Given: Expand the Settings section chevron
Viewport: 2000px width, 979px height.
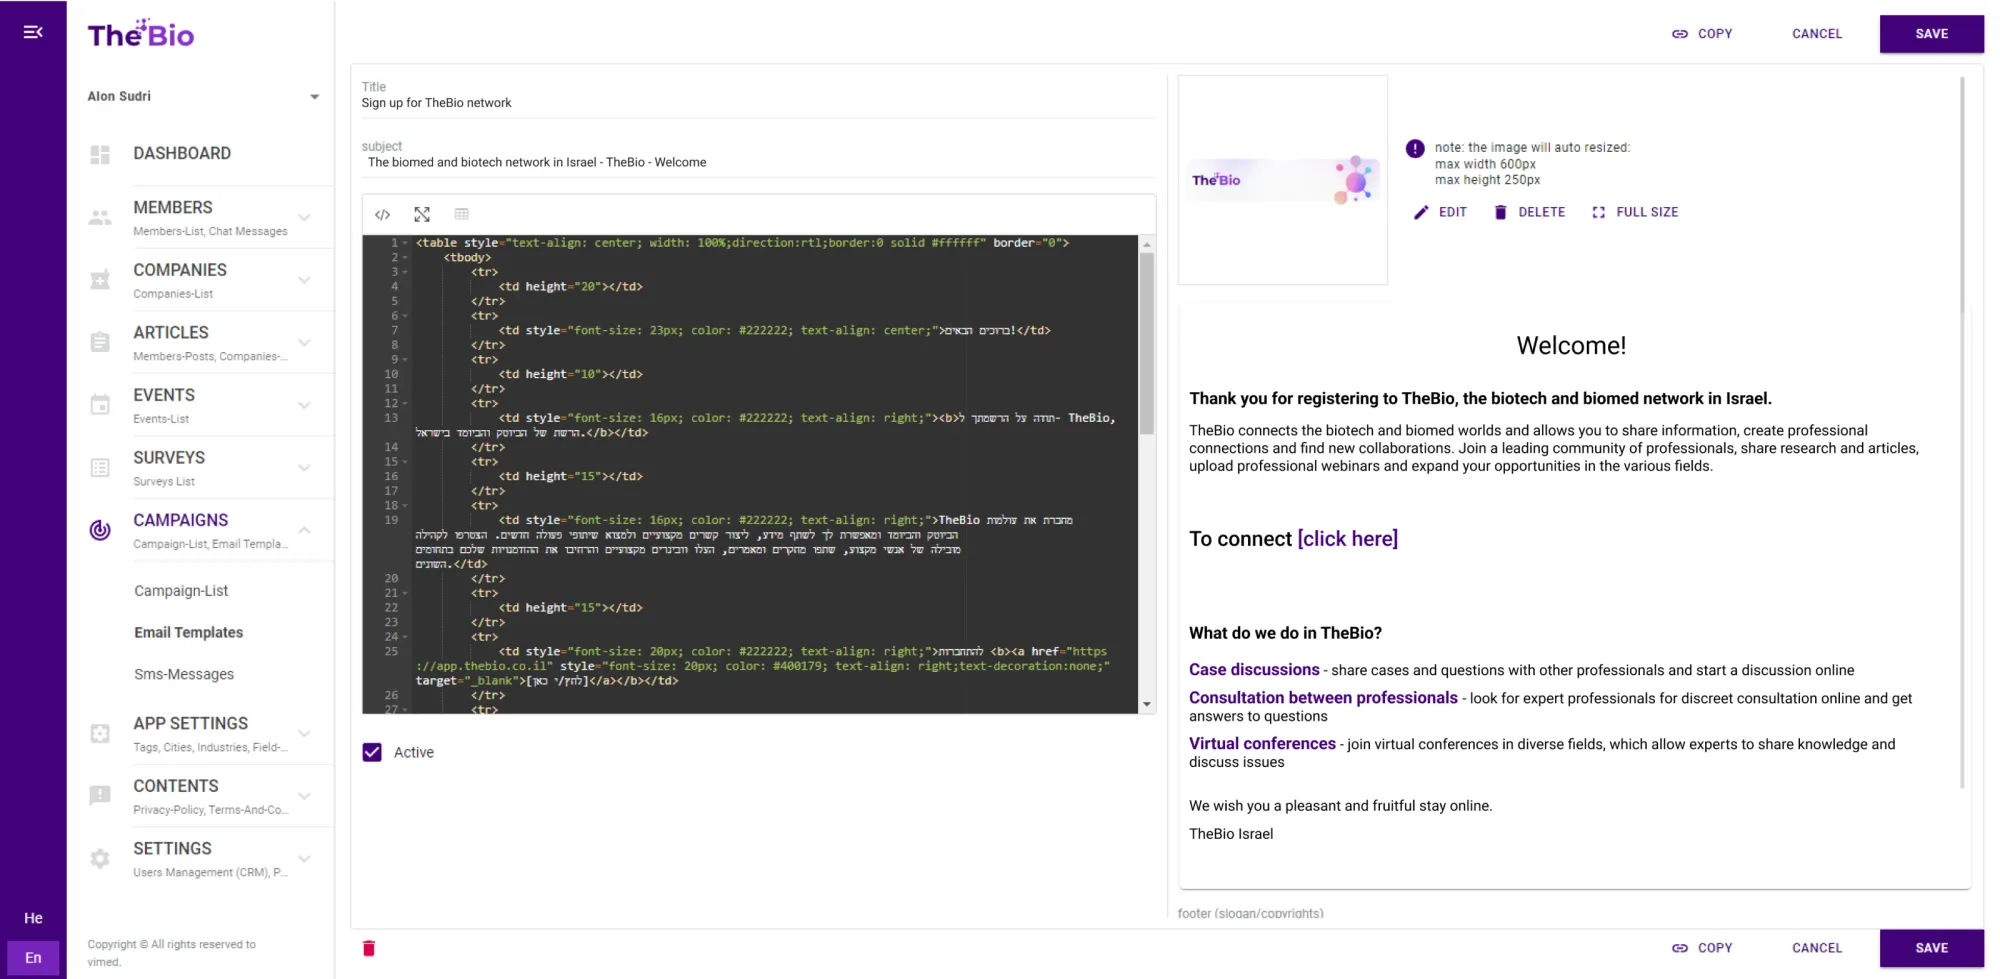Looking at the screenshot, I should (304, 858).
